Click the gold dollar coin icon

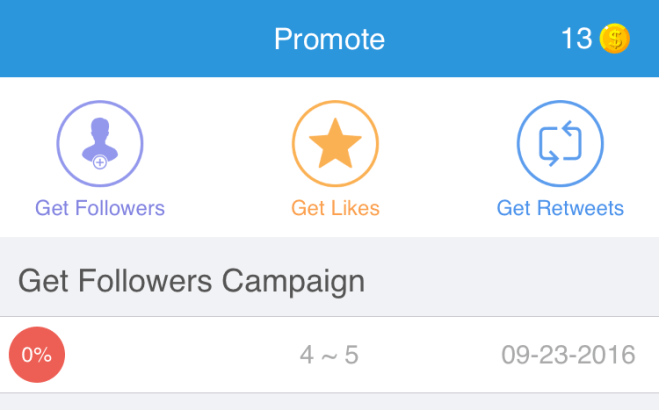click(x=615, y=40)
